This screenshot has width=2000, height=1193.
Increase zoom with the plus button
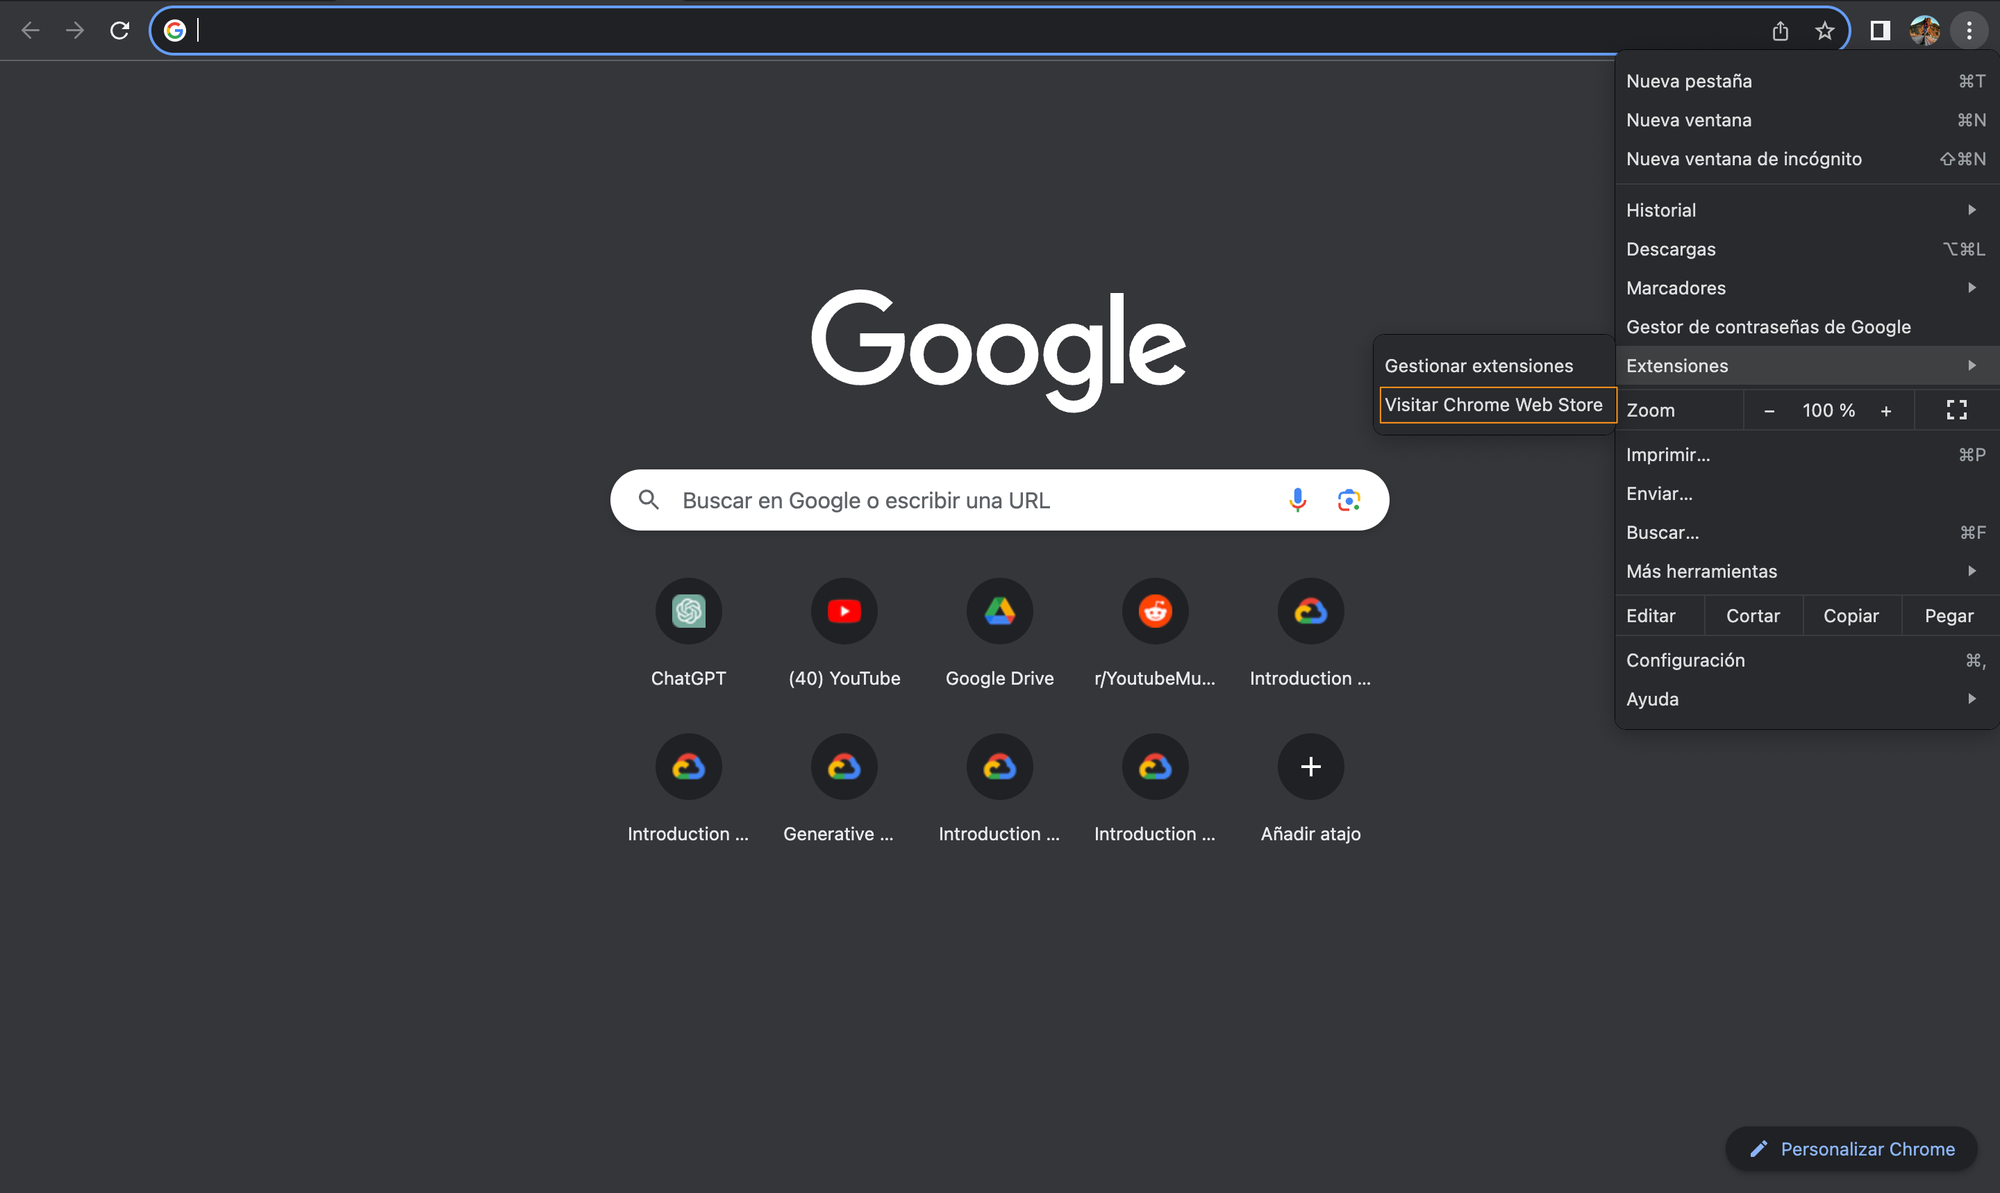(x=1886, y=411)
